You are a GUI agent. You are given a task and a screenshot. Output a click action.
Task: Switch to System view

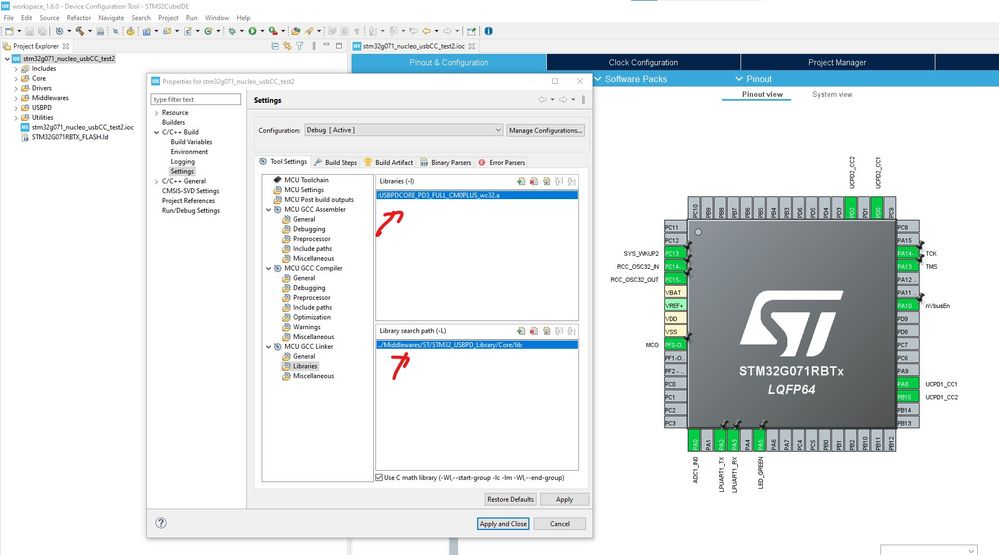pos(832,94)
